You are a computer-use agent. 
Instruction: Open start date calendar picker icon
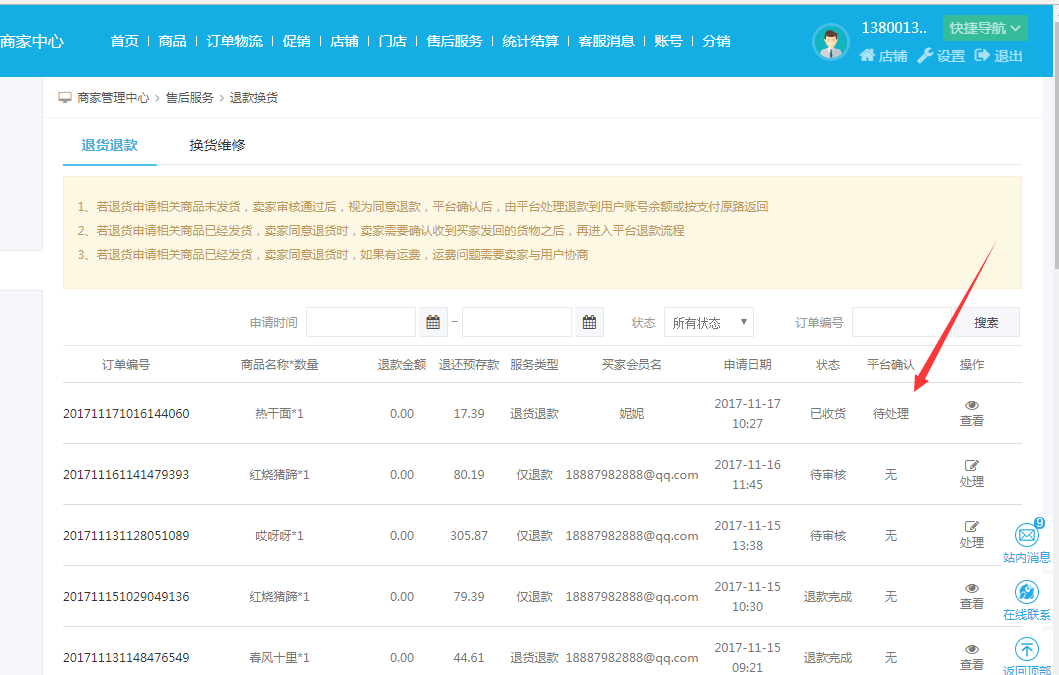click(433, 322)
